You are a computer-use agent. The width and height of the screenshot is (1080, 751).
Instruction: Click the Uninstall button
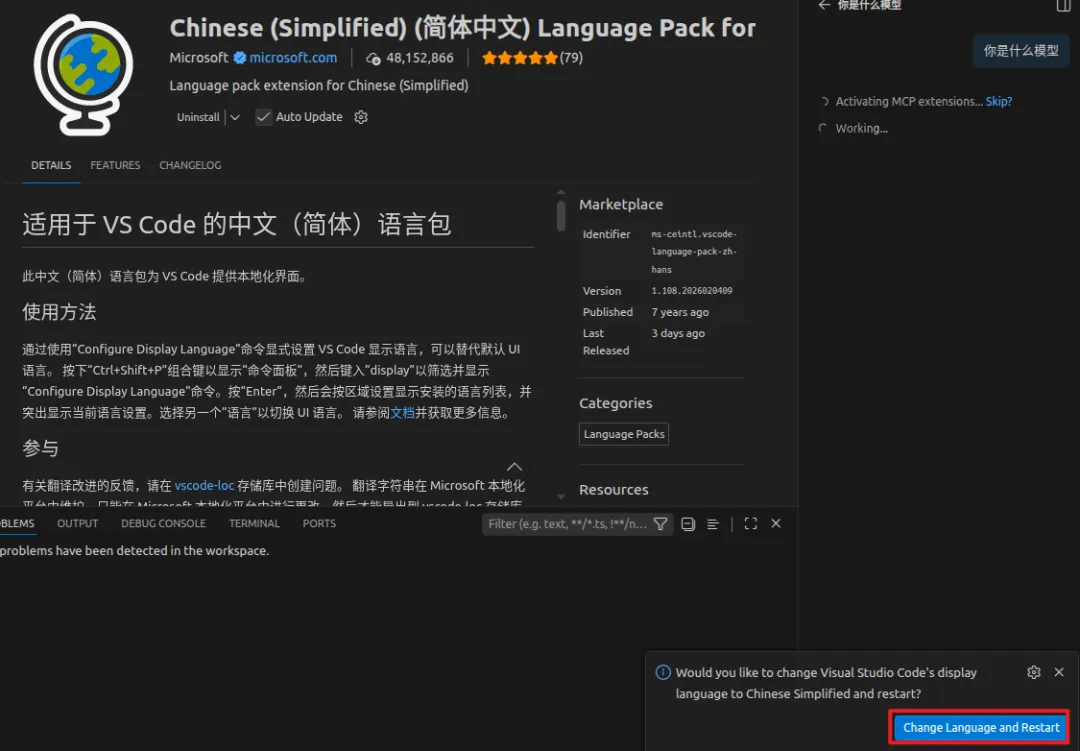point(198,117)
